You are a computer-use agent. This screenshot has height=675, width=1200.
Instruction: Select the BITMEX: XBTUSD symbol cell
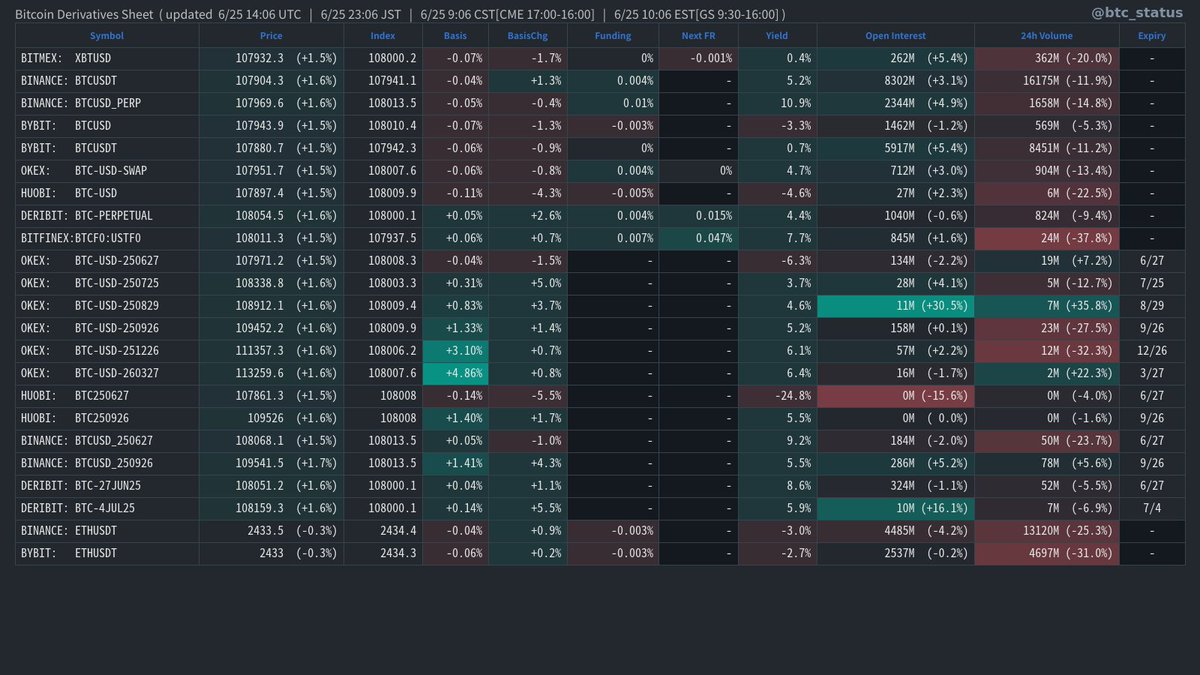(107, 59)
